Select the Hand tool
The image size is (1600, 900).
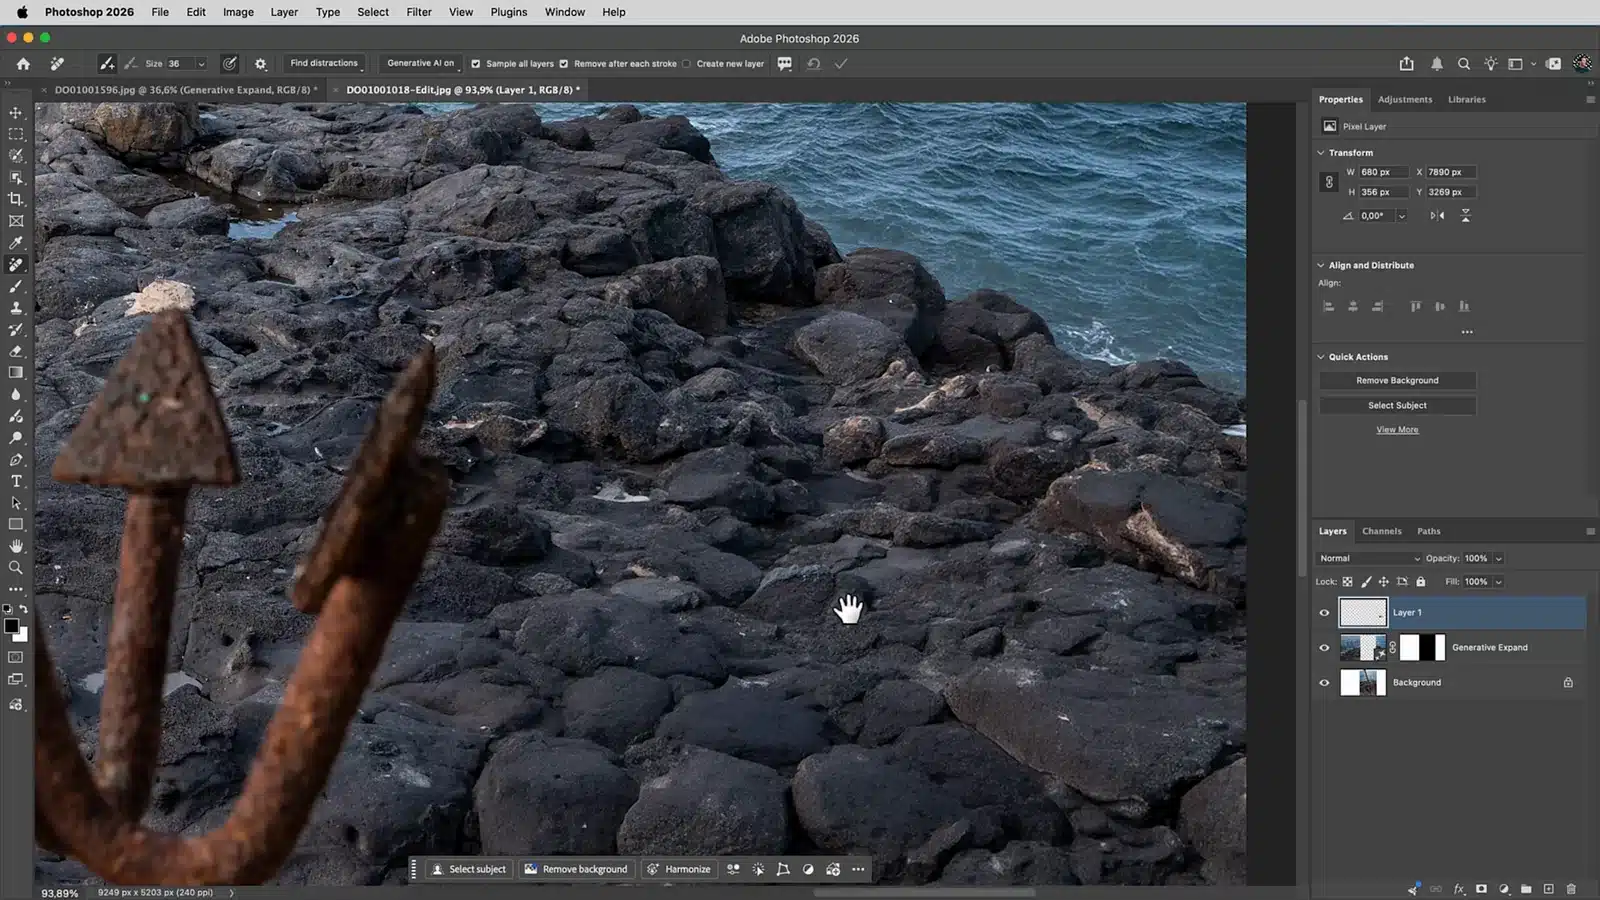tap(16, 546)
